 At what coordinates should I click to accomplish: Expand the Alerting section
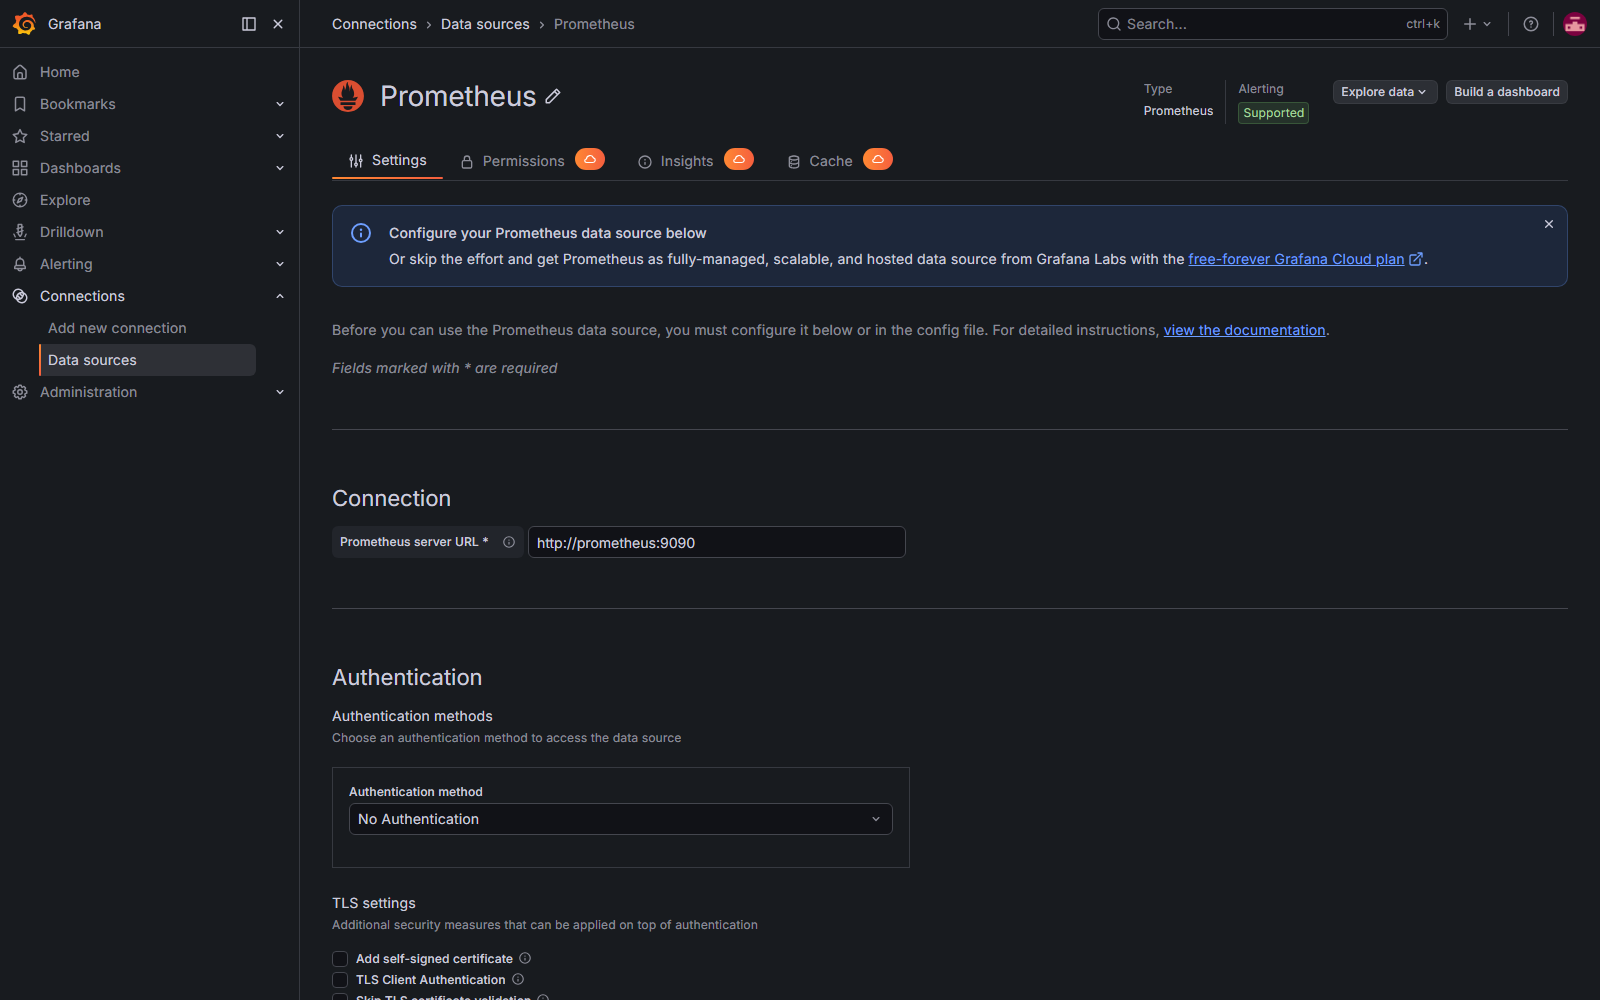click(280, 264)
